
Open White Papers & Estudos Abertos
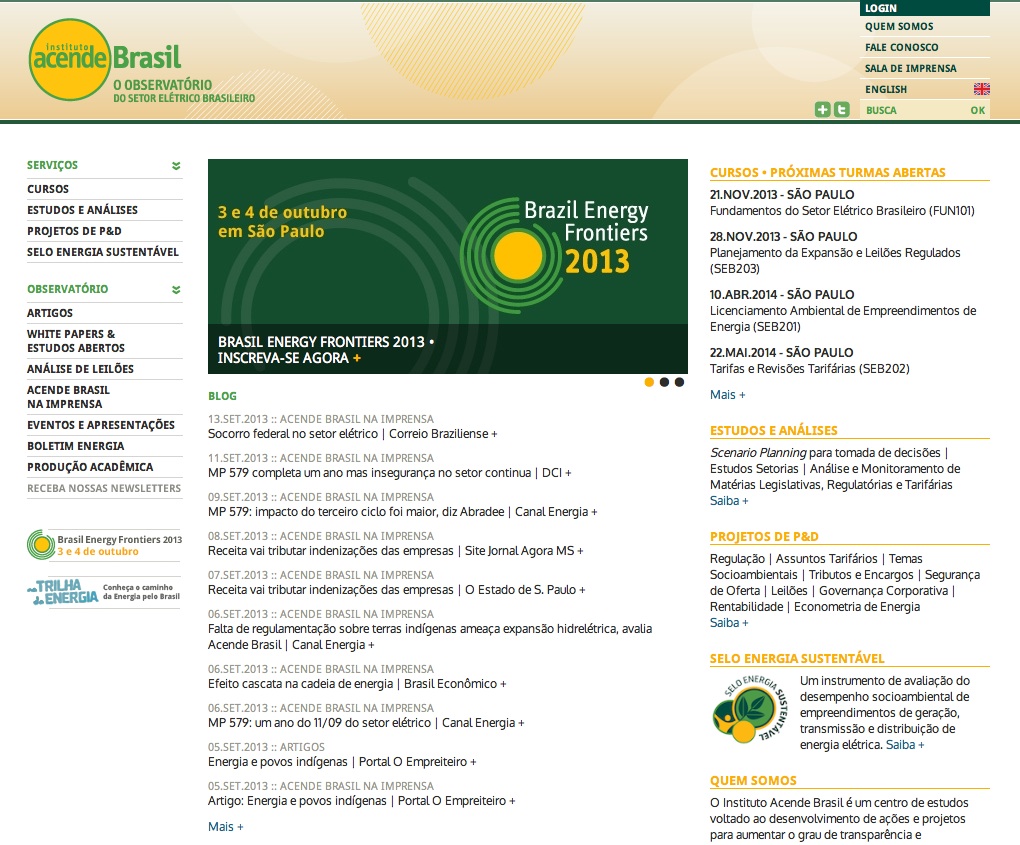pyautogui.click(x=75, y=341)
